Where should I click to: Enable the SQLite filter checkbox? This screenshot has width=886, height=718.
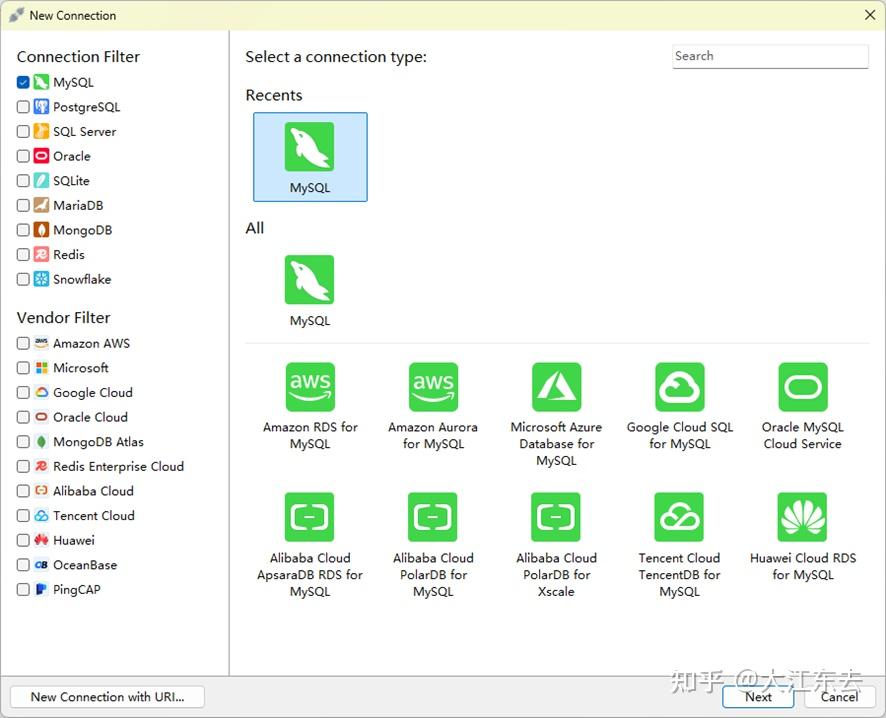click(x=23, y=181)
